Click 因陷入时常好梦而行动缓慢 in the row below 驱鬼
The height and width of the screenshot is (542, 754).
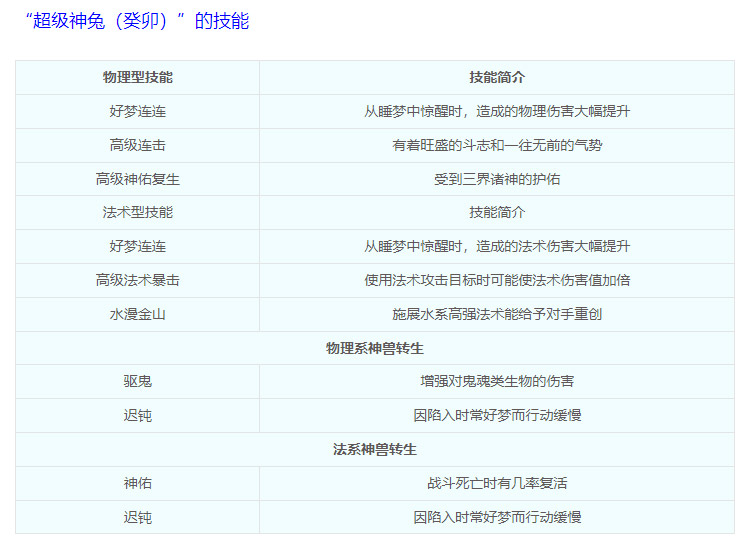coord(497,415)
